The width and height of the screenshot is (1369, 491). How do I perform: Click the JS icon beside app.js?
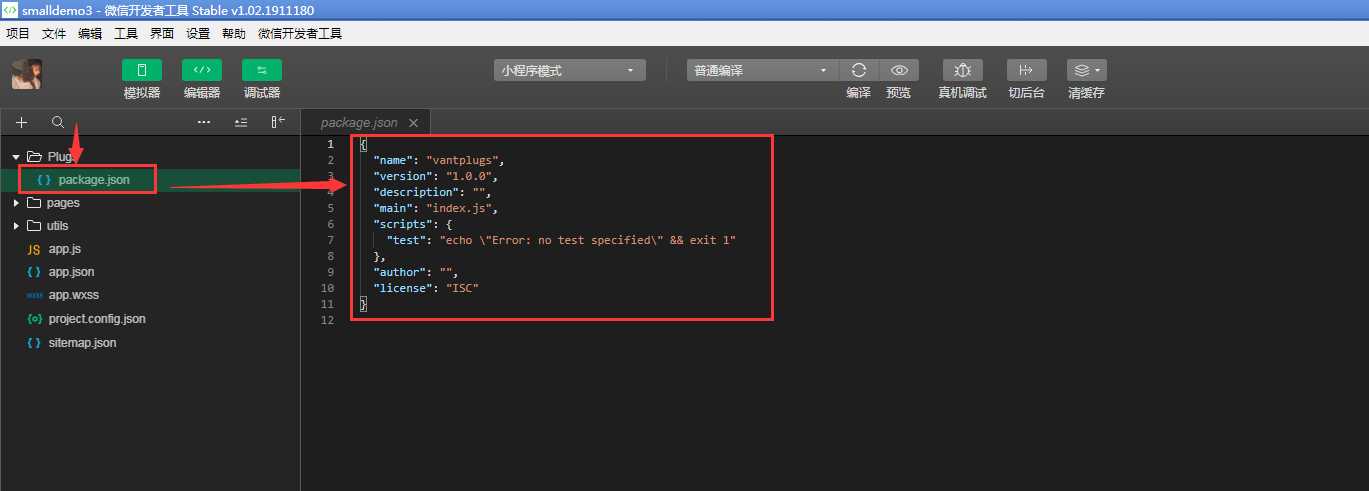(x=33, y=249)
